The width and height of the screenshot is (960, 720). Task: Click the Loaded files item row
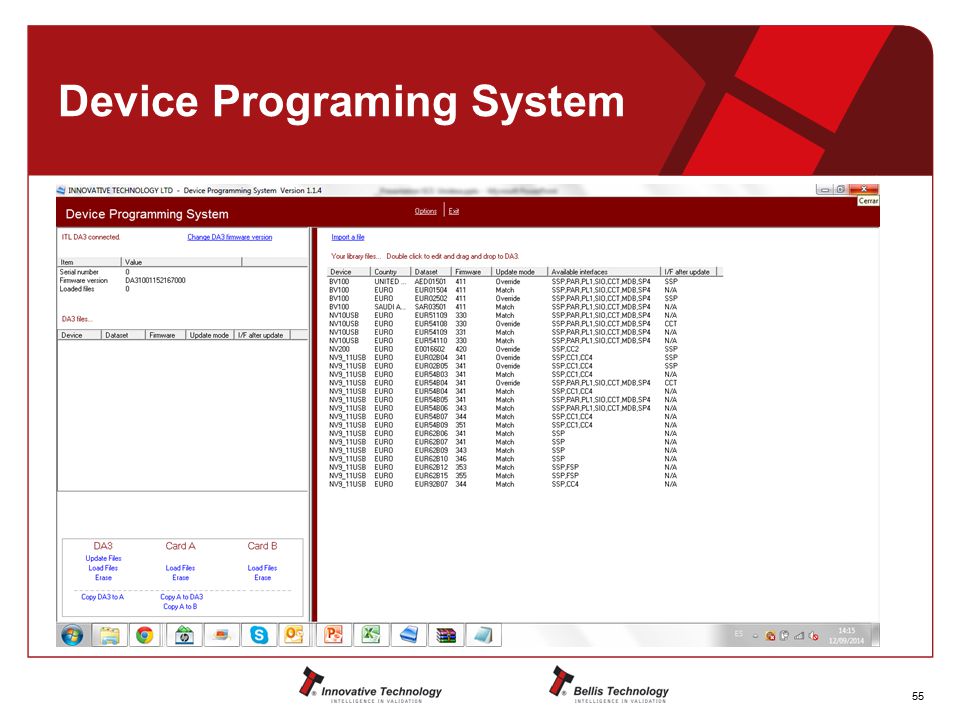pos(182,289)
